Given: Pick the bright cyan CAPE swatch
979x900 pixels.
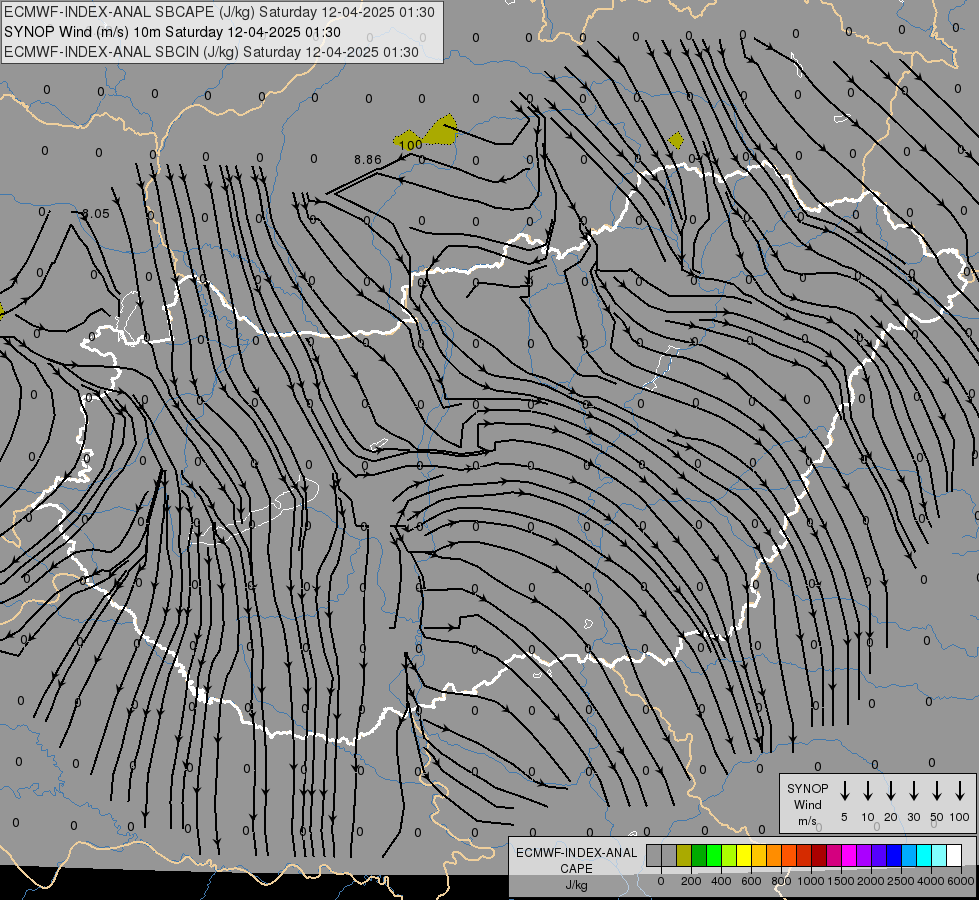Looking at the screenshot, I should pyautogui.click(x=924, y=855).
